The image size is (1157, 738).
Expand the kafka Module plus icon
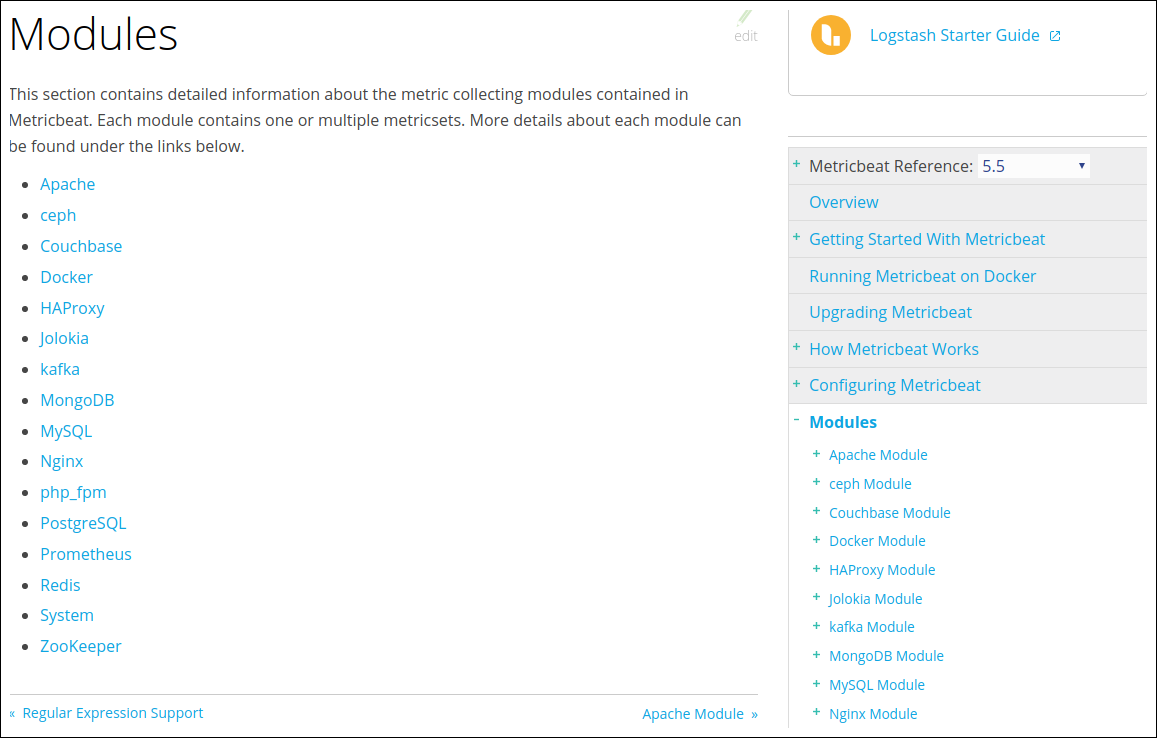(x=816, y=625)
